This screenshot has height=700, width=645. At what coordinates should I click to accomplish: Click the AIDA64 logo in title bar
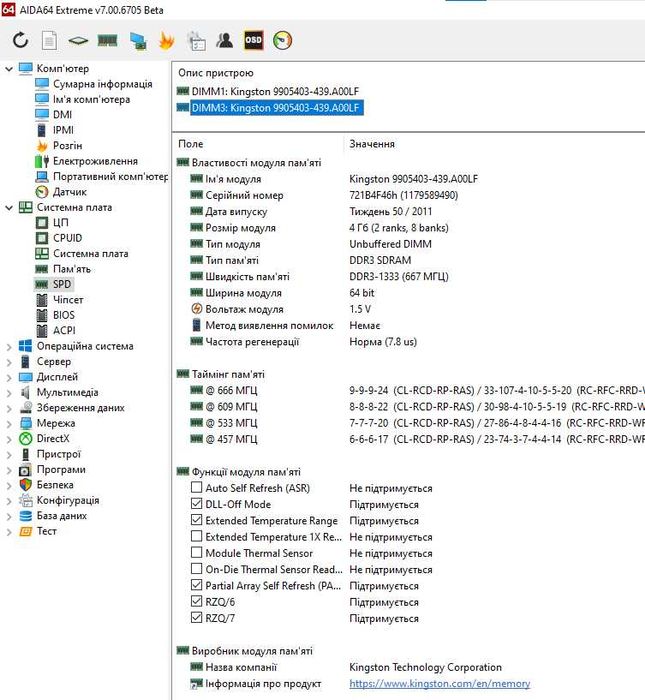coord(8,9)
